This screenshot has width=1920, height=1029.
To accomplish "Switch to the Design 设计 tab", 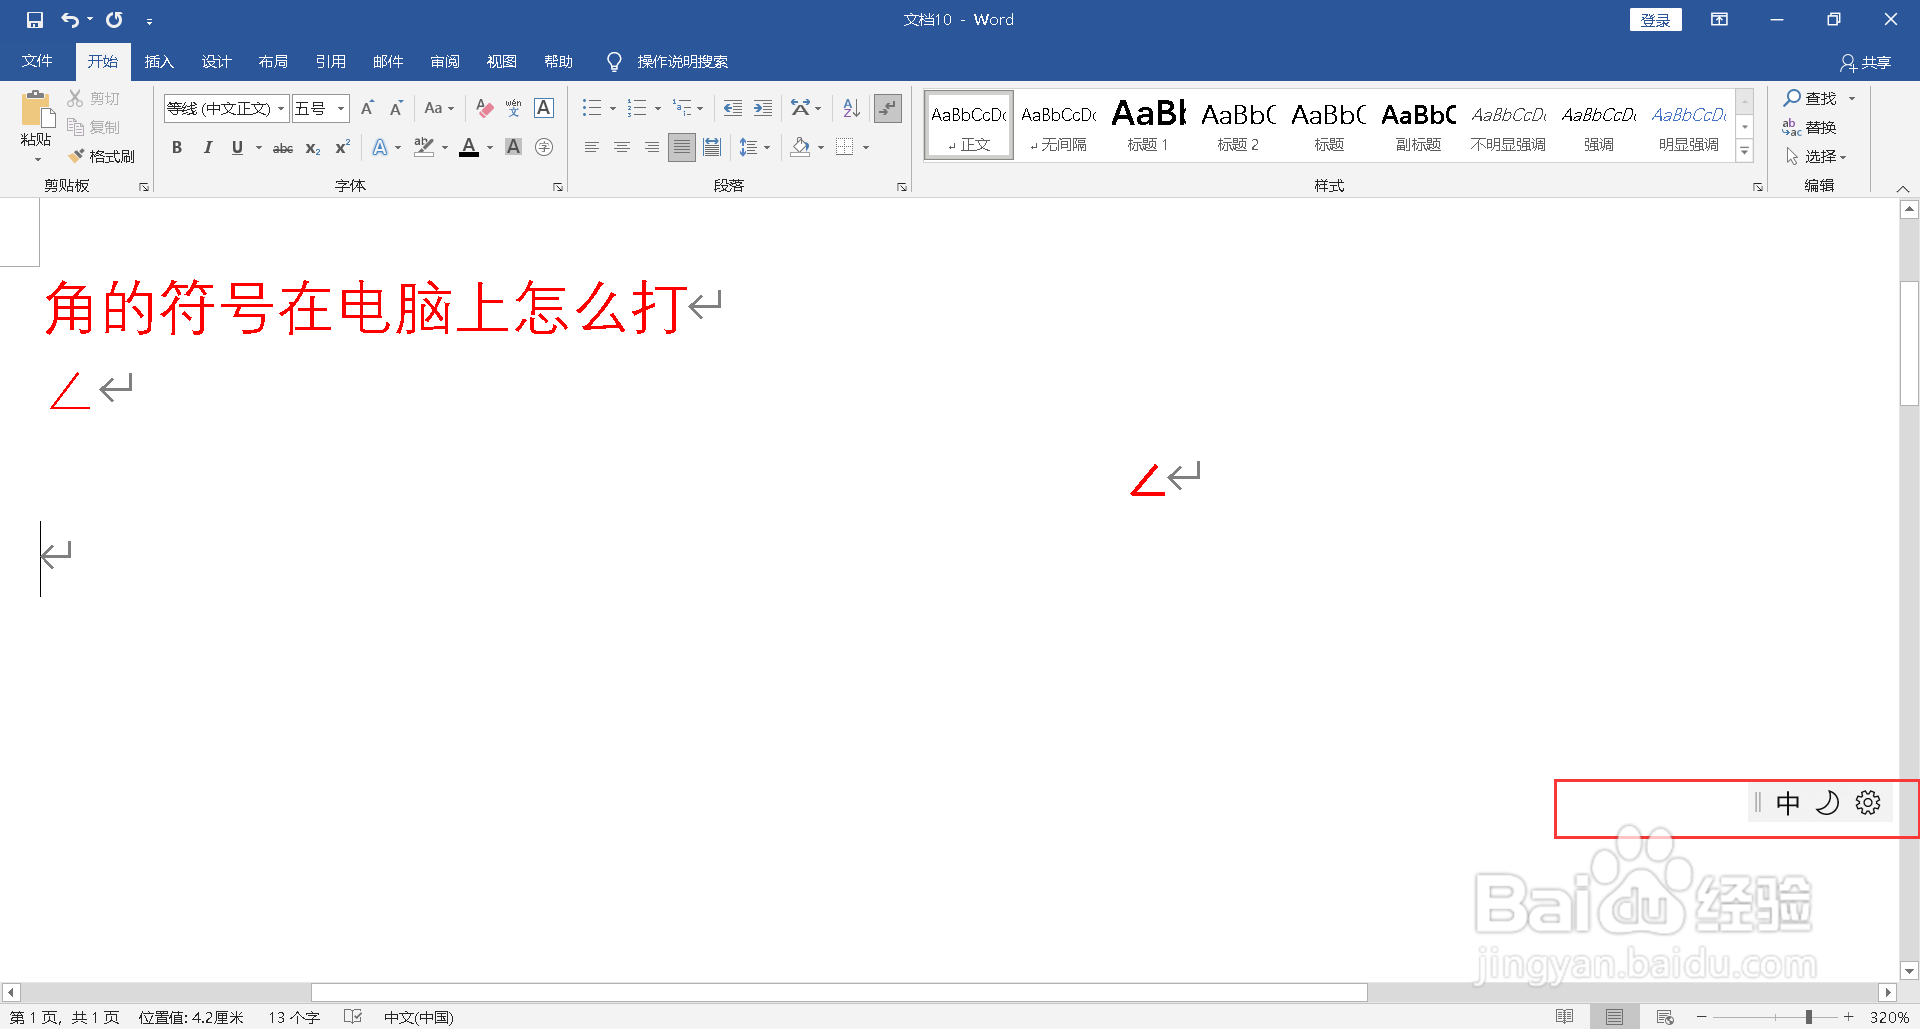I will [x=216, y=61].
